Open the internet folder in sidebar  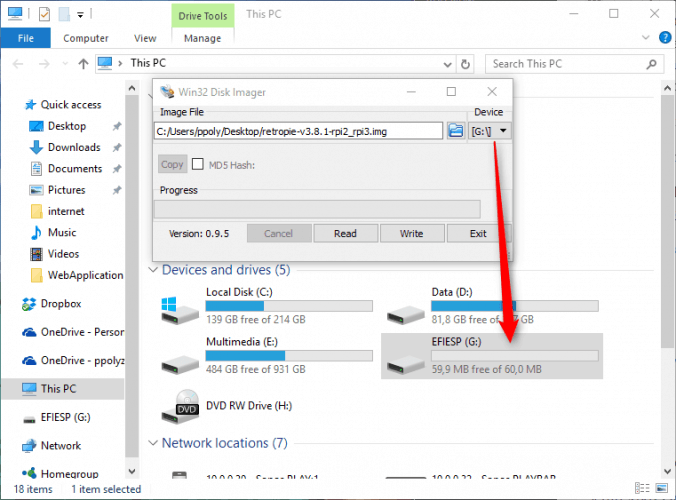tap(66, 211)
